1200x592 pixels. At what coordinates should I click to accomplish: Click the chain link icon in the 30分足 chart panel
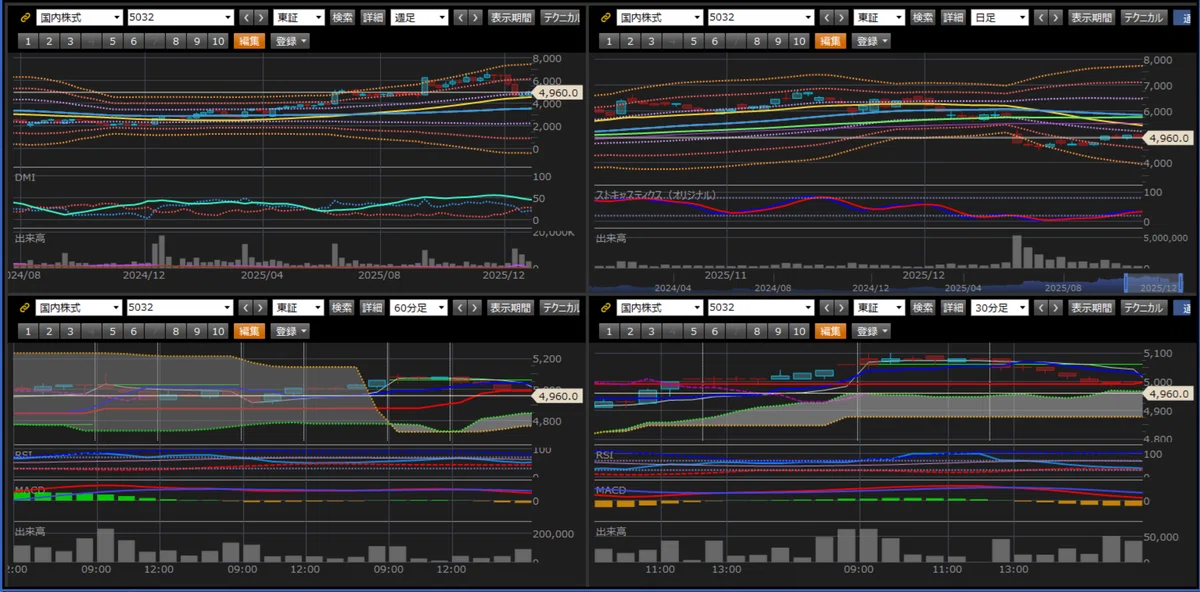tap(606, 308)
